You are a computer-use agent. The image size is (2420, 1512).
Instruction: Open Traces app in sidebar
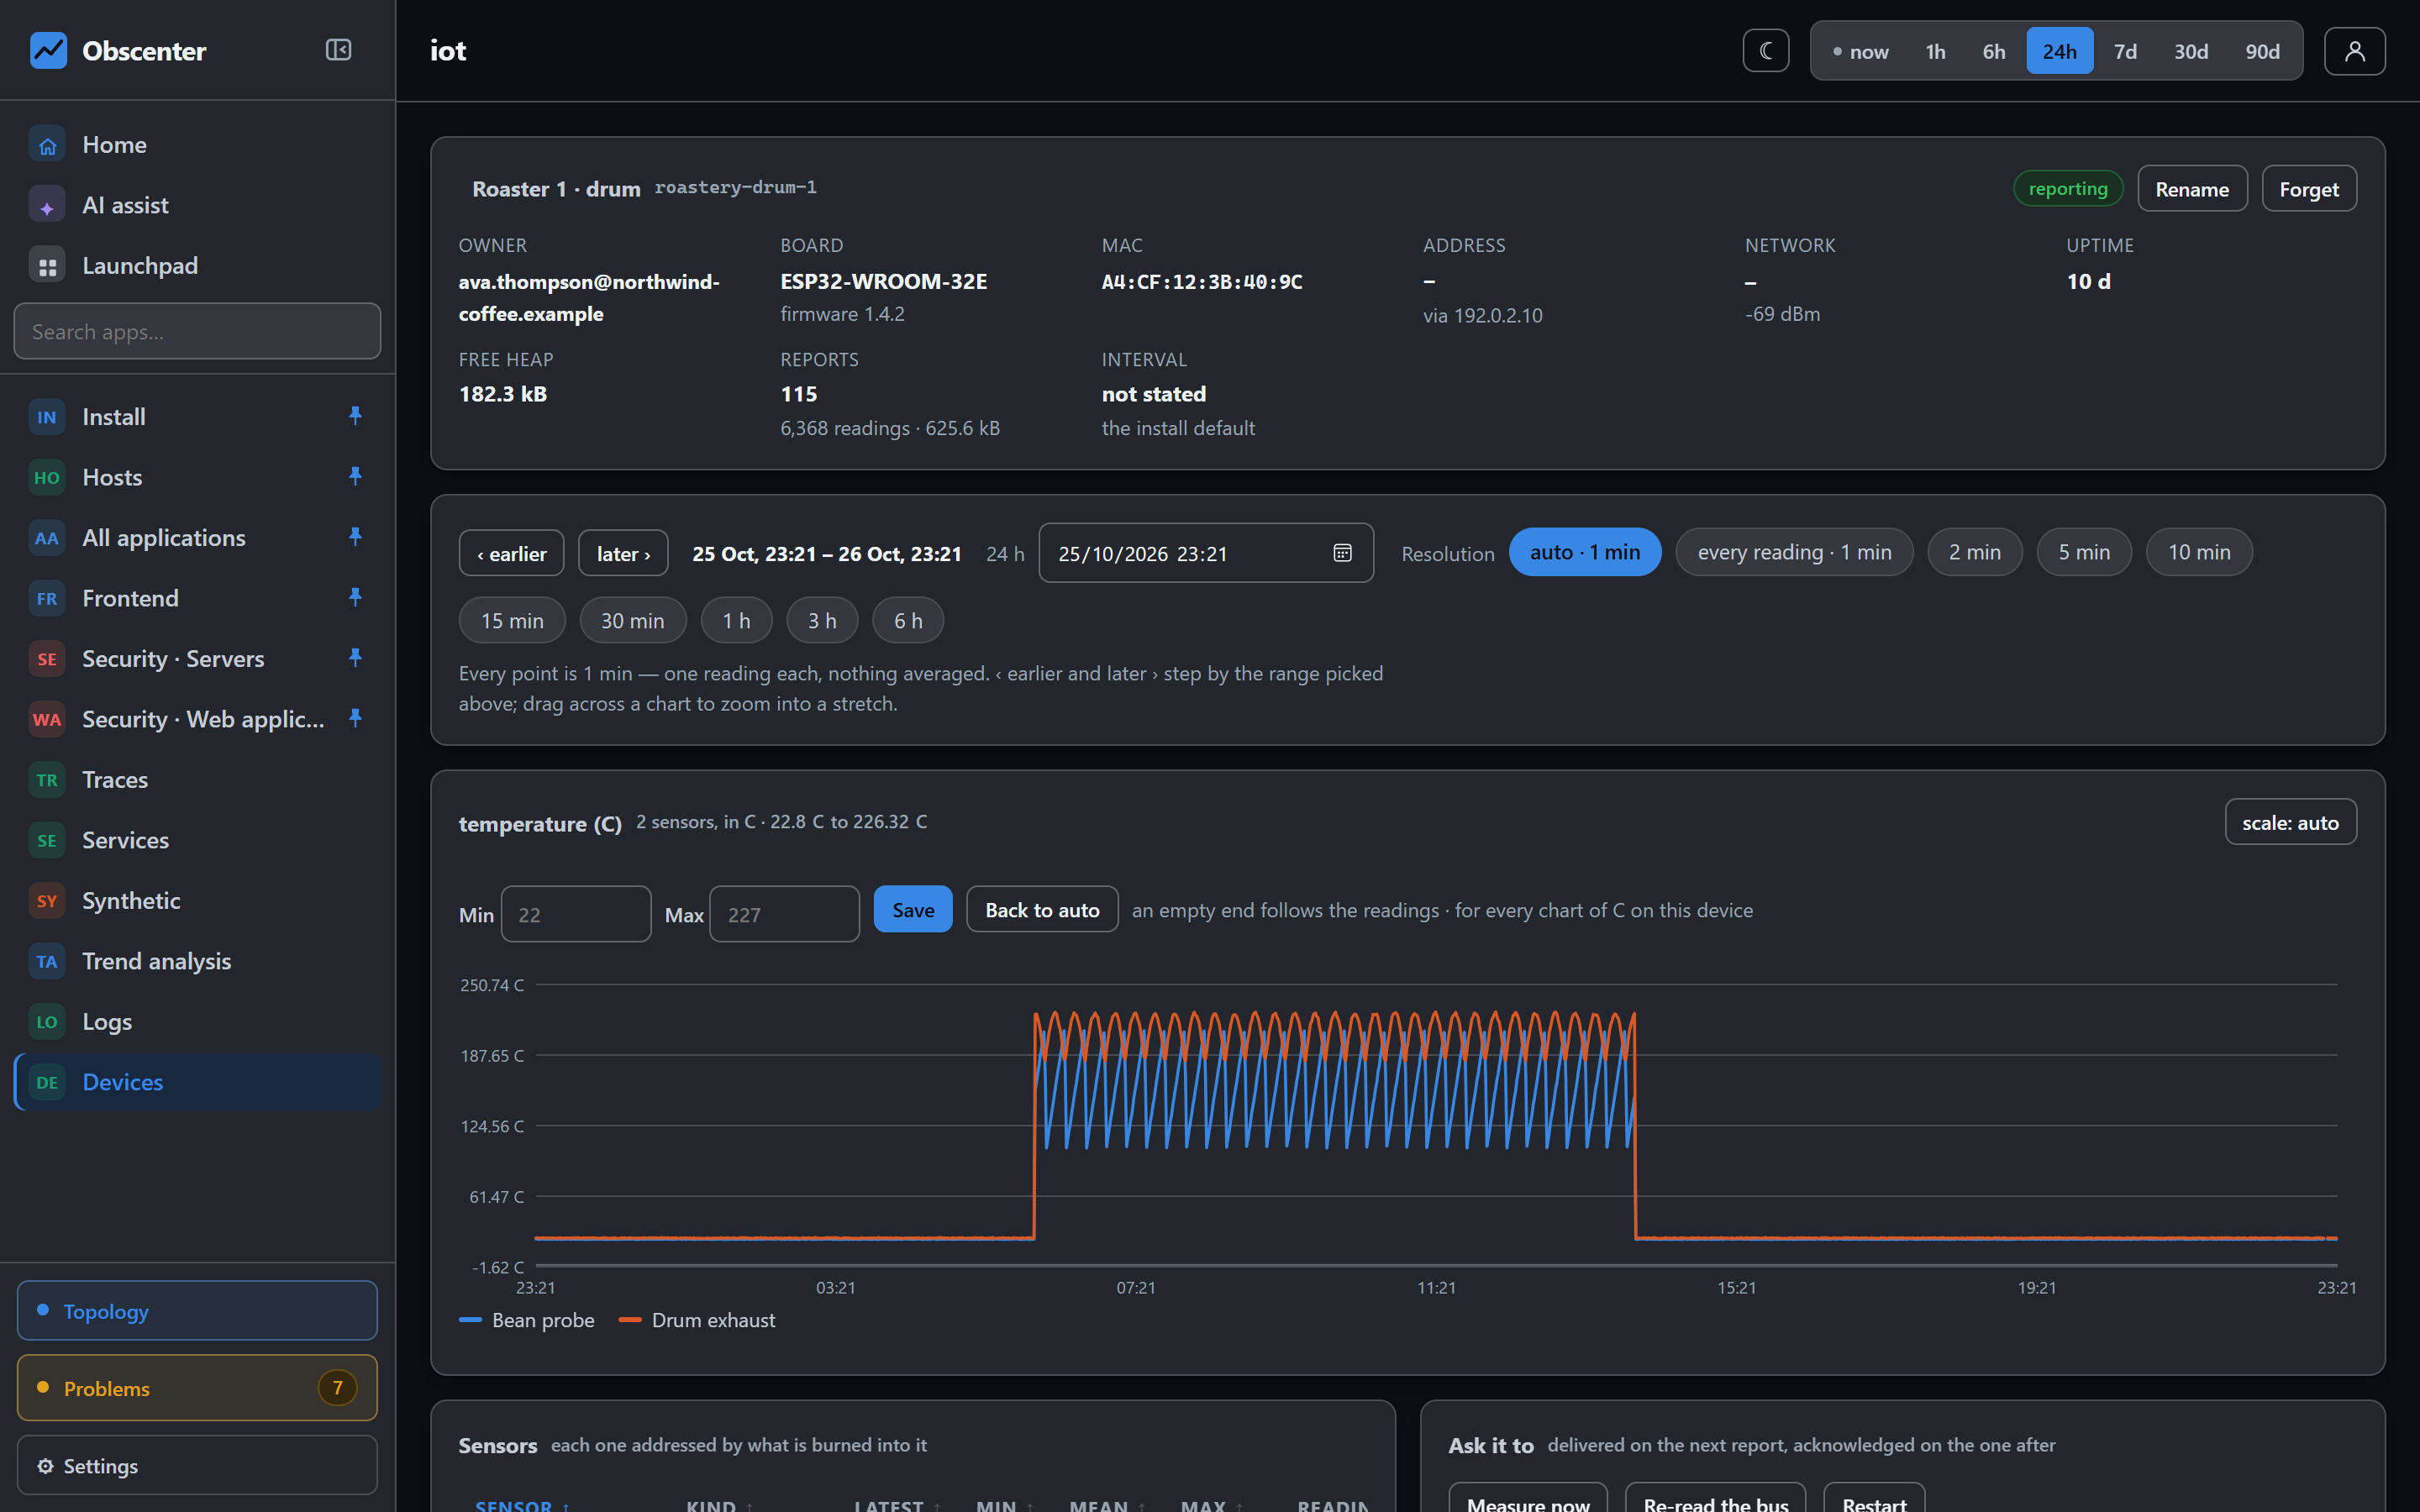coord(198,780)
